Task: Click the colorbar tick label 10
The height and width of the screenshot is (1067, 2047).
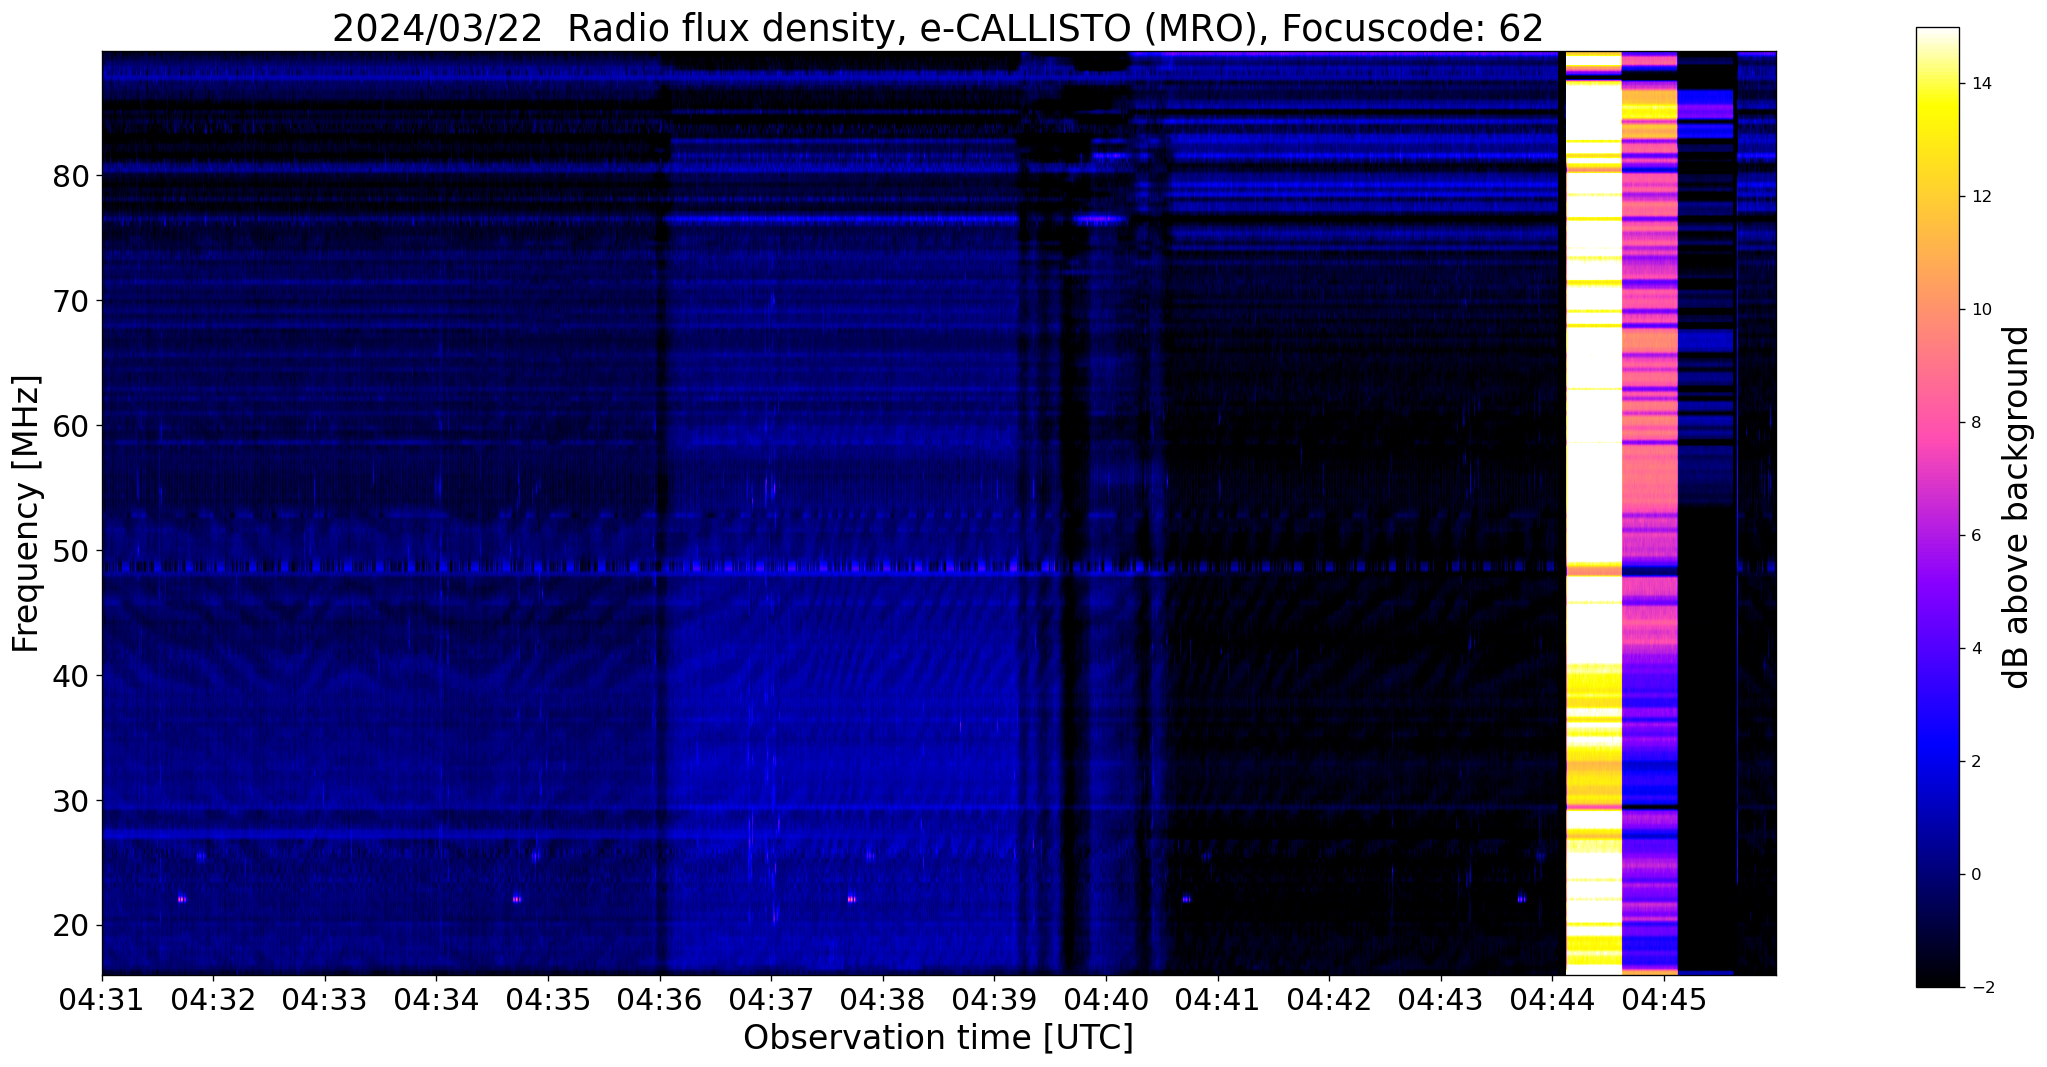Action: 1981,310
